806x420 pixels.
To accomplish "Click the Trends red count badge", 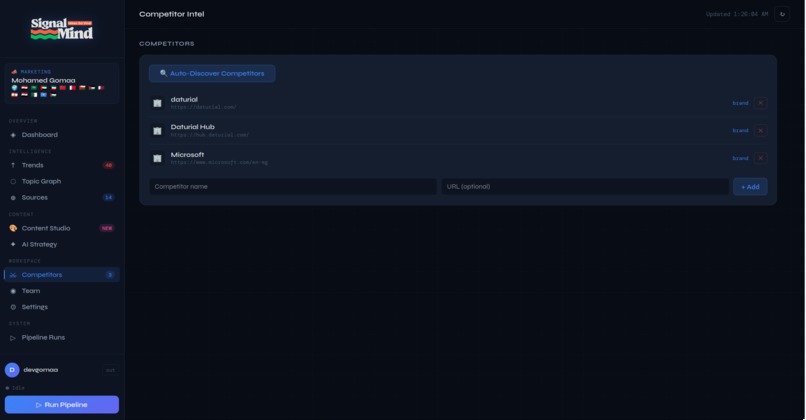I will click(x=108, y=166).
